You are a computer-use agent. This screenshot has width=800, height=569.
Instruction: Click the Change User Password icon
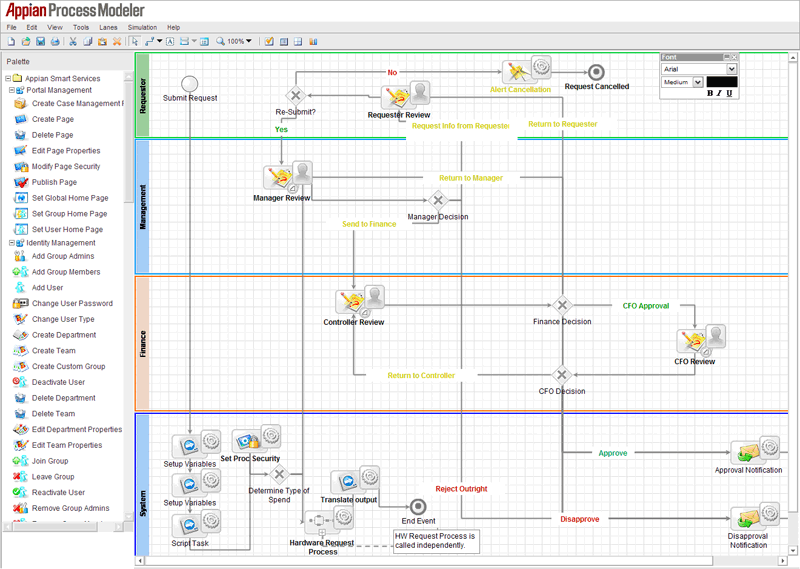[x=20, y=303]
